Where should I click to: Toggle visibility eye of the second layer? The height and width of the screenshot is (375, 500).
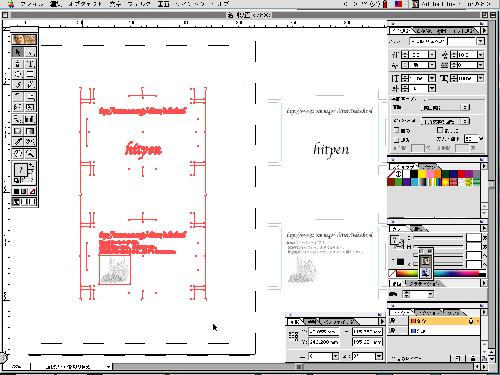click(392, 330)
